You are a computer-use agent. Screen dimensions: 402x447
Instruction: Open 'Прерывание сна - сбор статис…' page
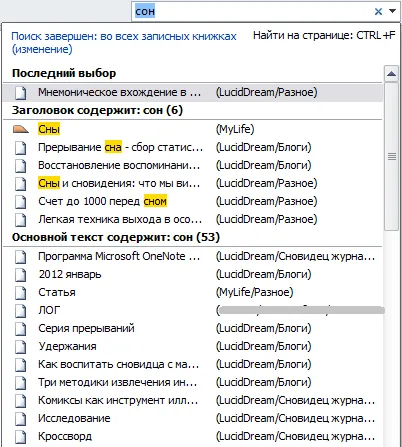point(193,147)
